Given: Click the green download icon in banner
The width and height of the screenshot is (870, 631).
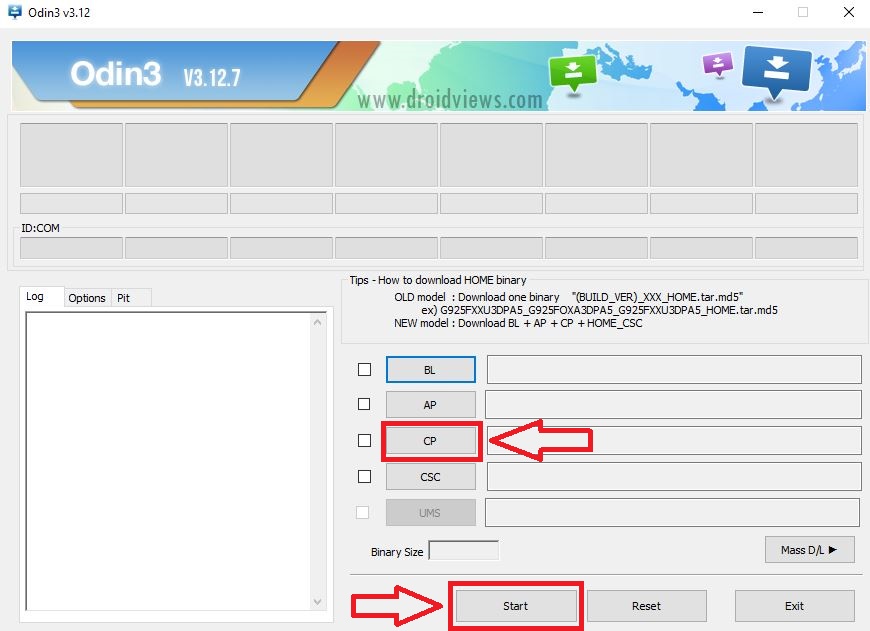Looking at the screenshot, I should (x=573, y=74).
